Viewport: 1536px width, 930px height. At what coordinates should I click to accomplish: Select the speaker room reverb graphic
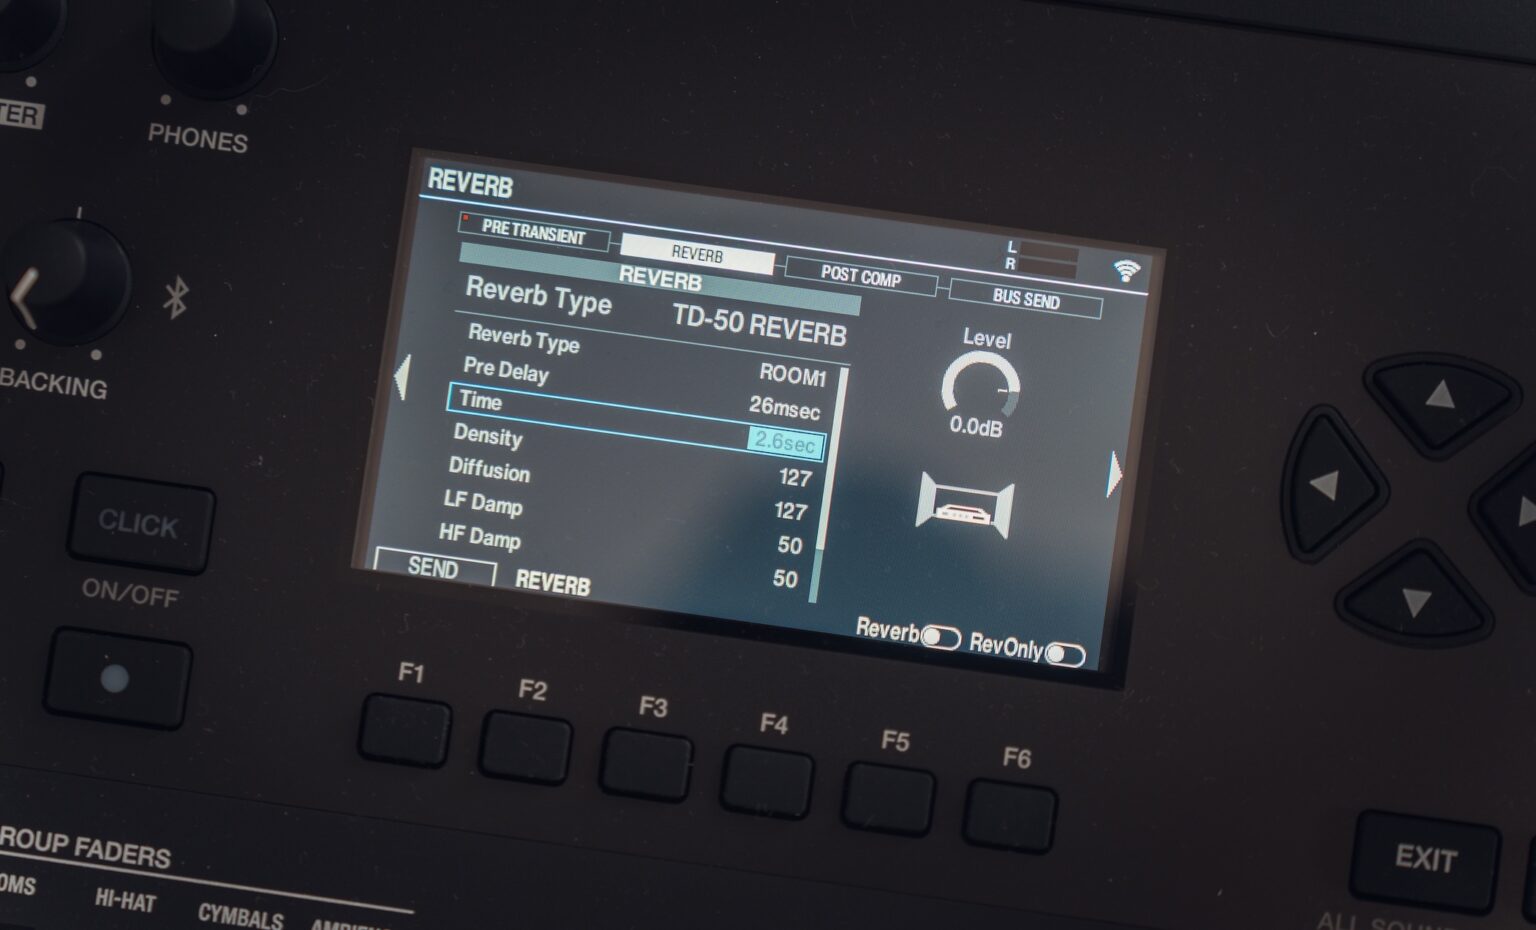(x=965, y=505)
